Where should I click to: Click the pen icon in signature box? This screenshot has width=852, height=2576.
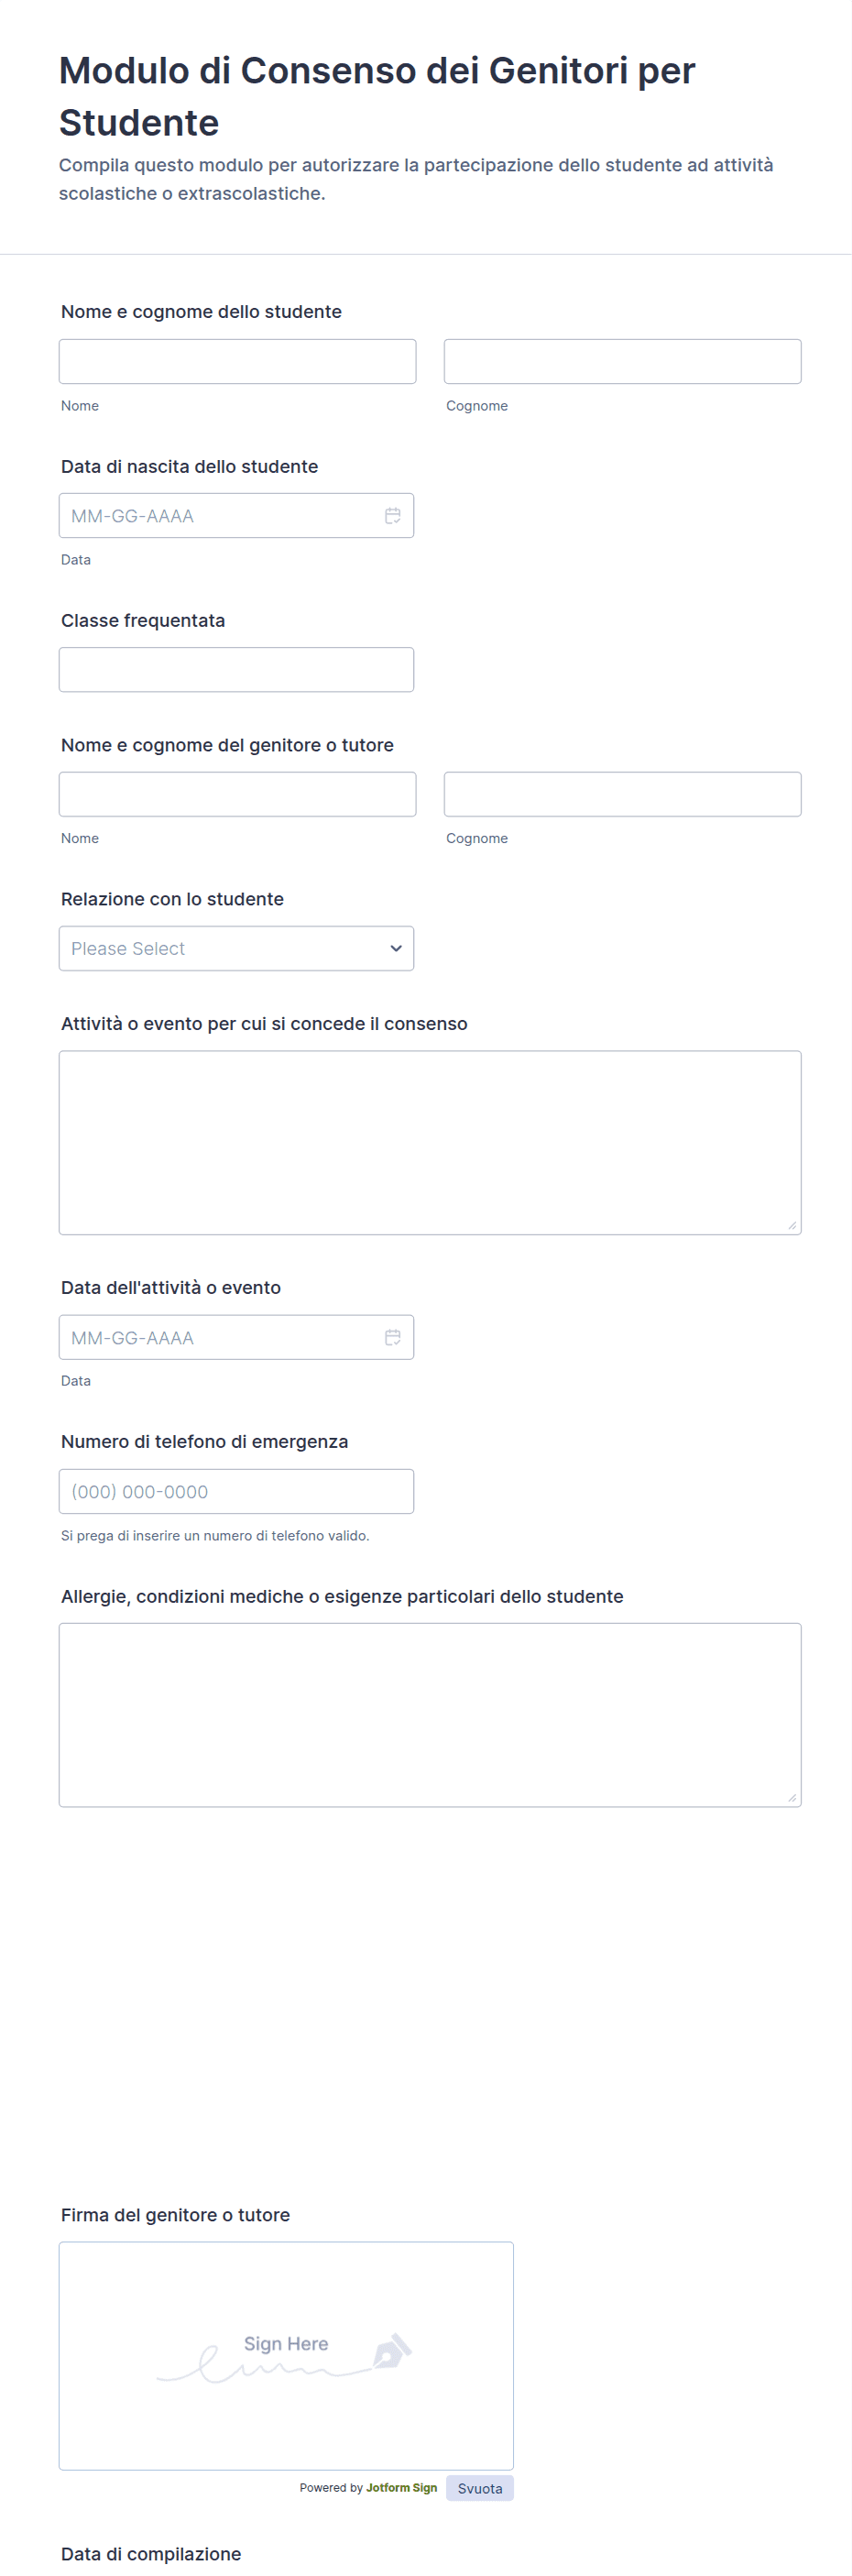coord(391,2350)
